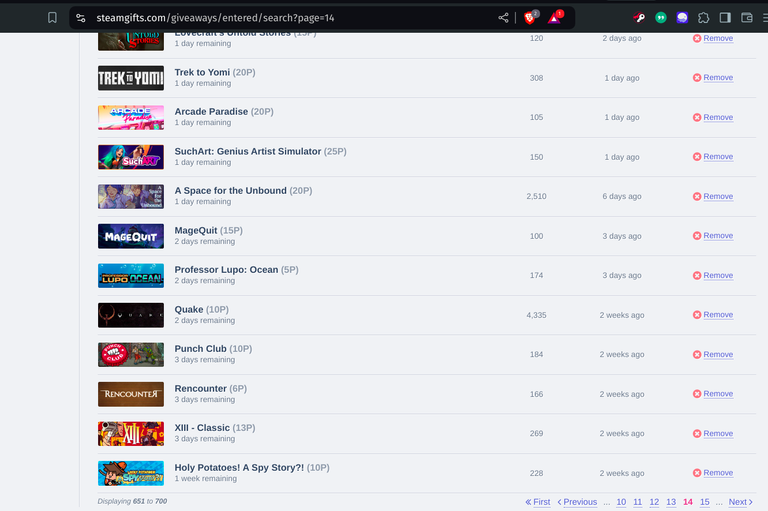
Task: Jump to page 12
Action: coord(654,502)
